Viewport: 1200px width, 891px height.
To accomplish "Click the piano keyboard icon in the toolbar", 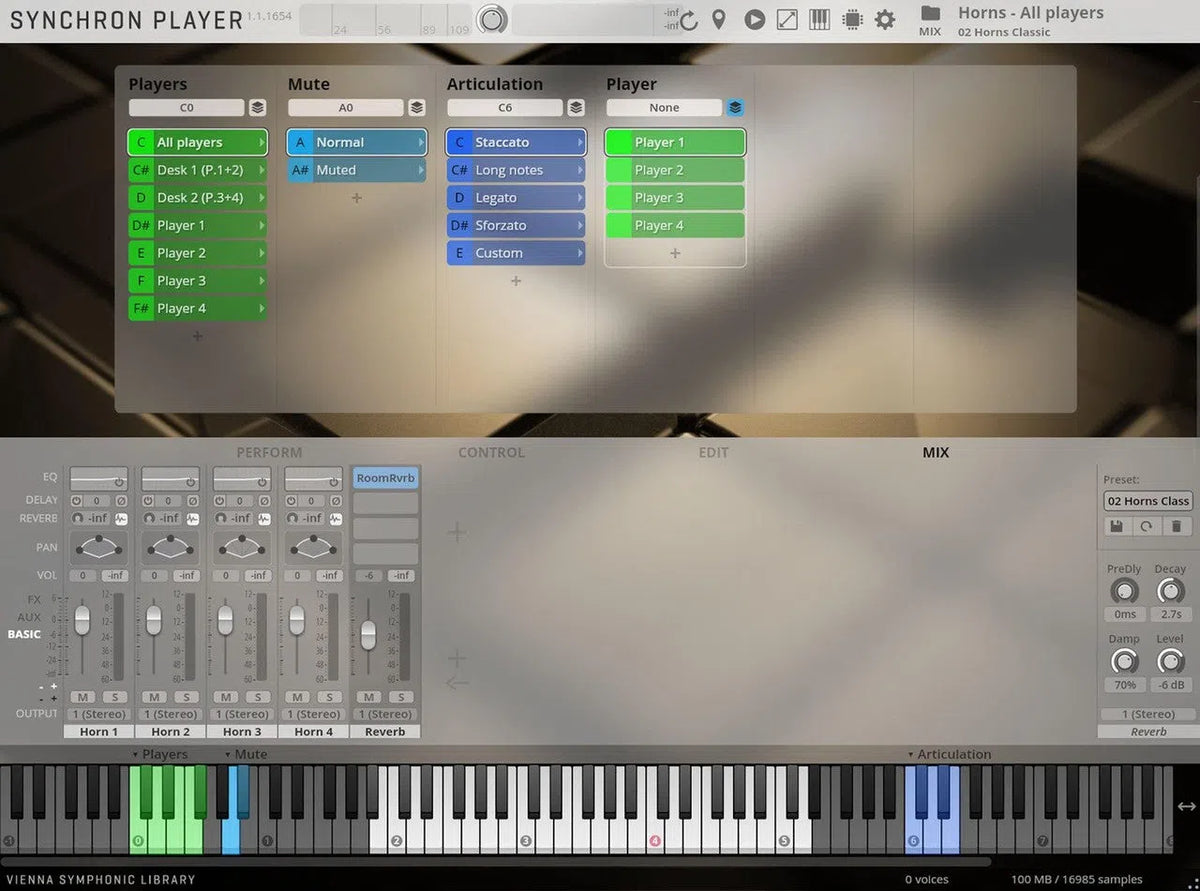I will 819,19.
